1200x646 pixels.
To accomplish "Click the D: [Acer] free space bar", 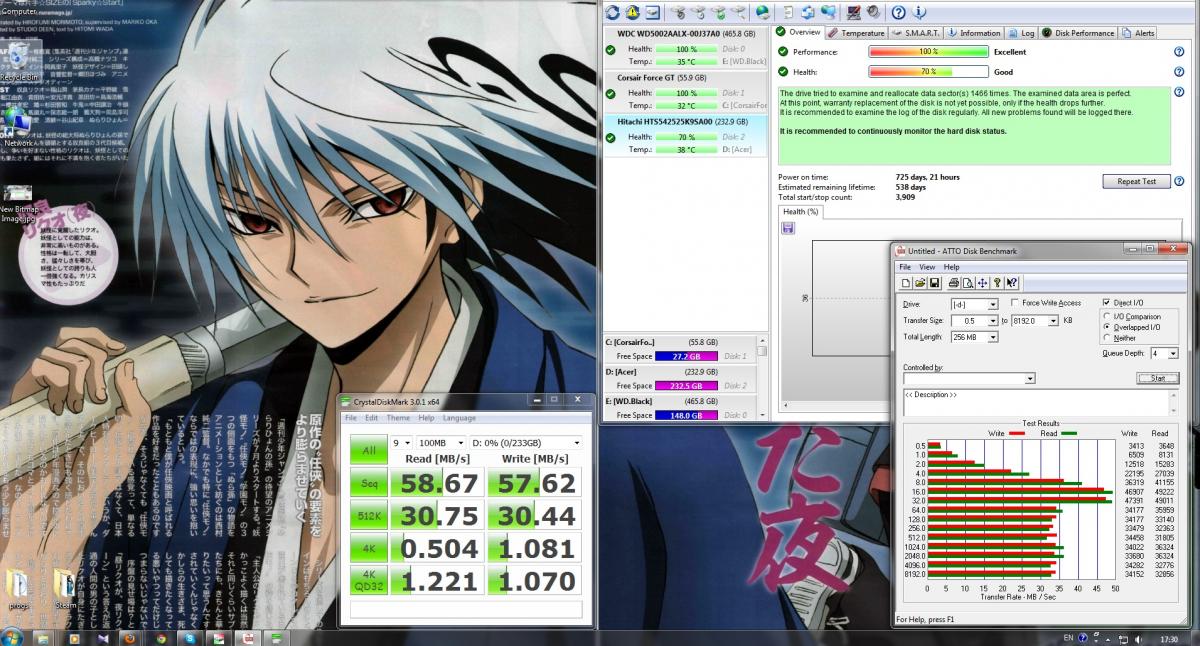I will (x=686, y=385).
